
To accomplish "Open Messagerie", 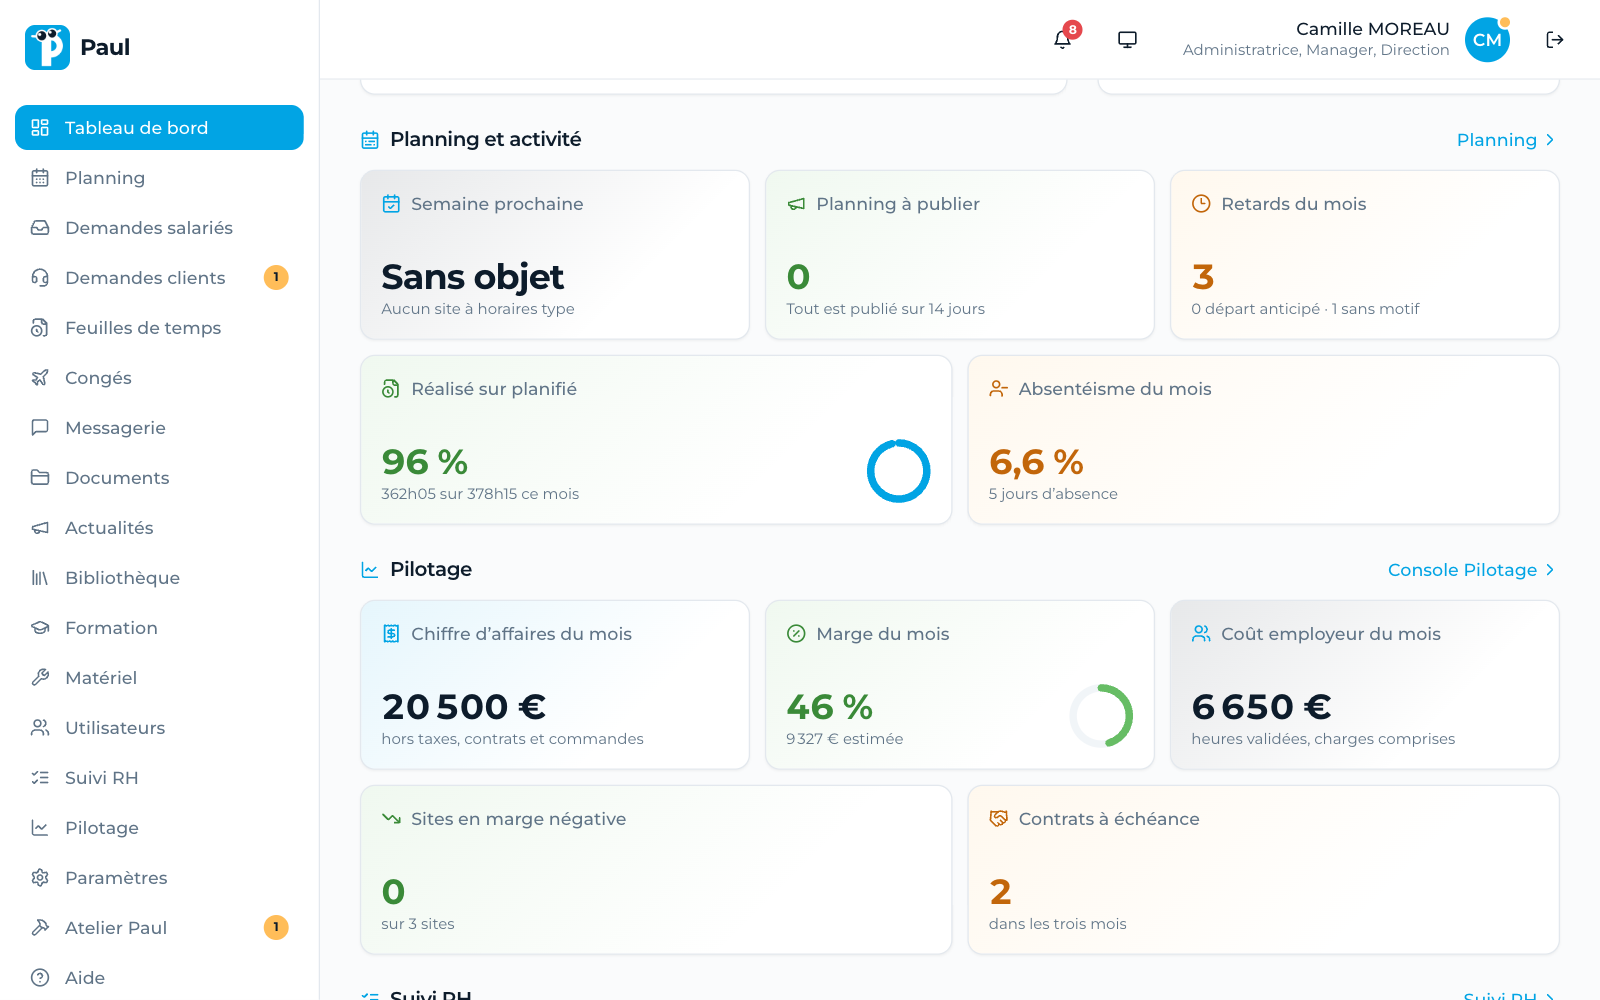I will click(x=159, y=428).
